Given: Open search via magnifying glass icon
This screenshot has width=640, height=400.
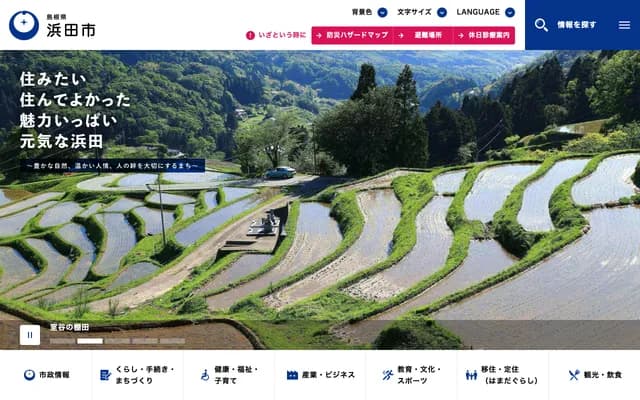Looking at the screenshot, I should (541, 25).
